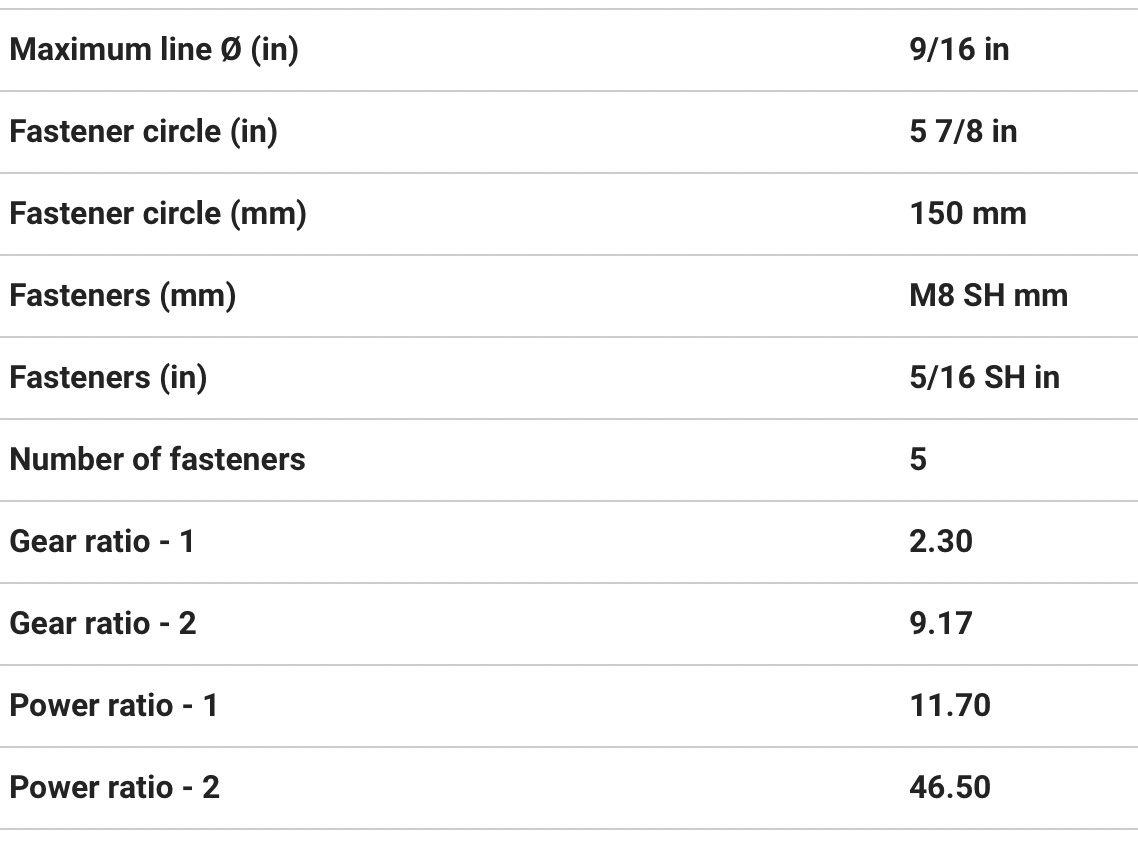1138x862 pixels.
Task: Click the Fasteners (mm) label
Action: tap(123, 296)
